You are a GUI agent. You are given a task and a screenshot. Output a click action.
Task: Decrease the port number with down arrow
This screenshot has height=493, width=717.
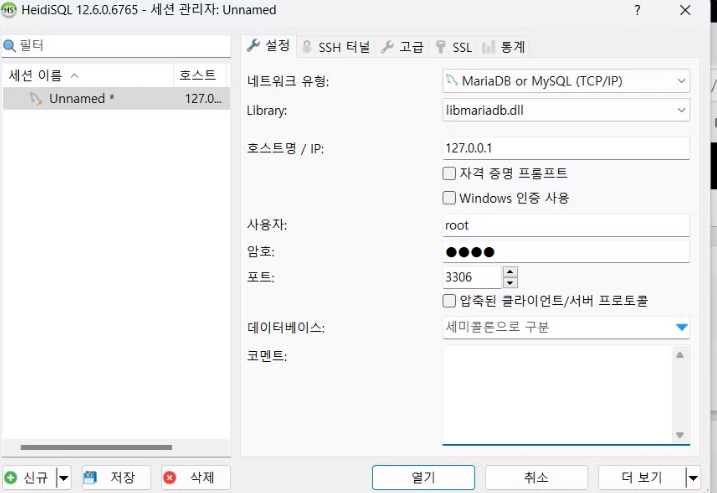click(510, 283)
